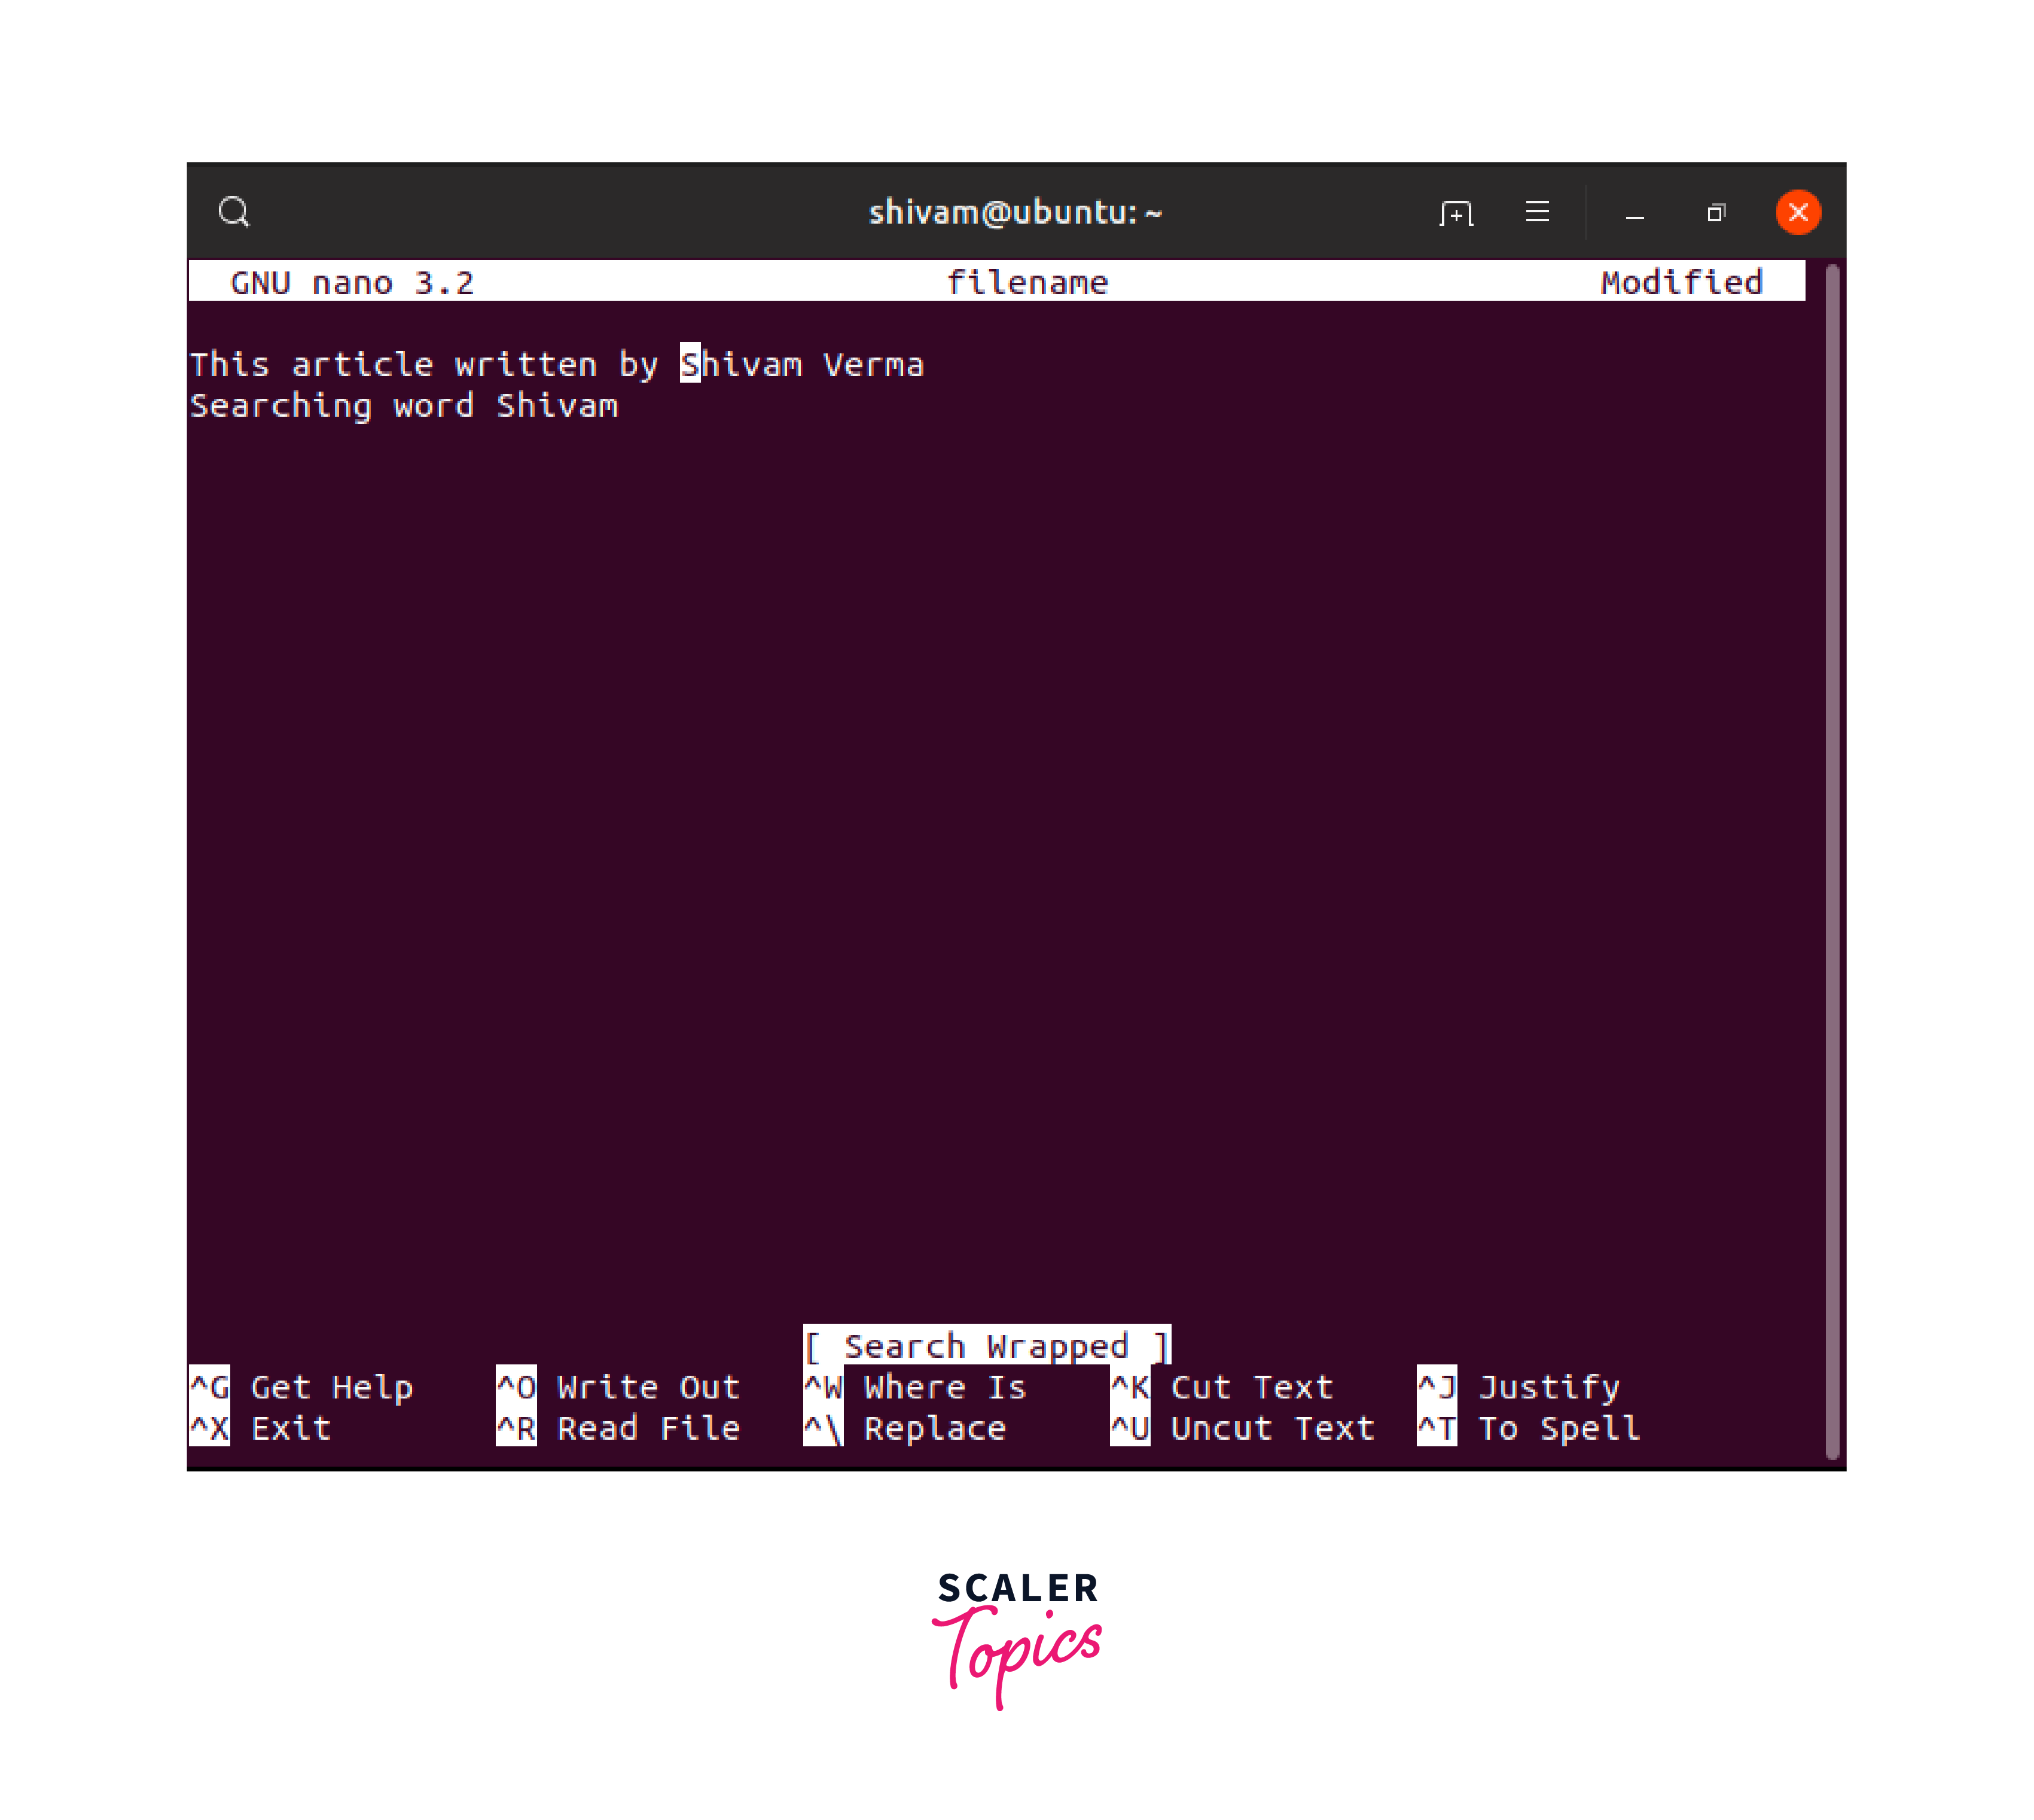Click the terminal vertical scrollbar
2034x1820 pixels.
point(1832,860)
